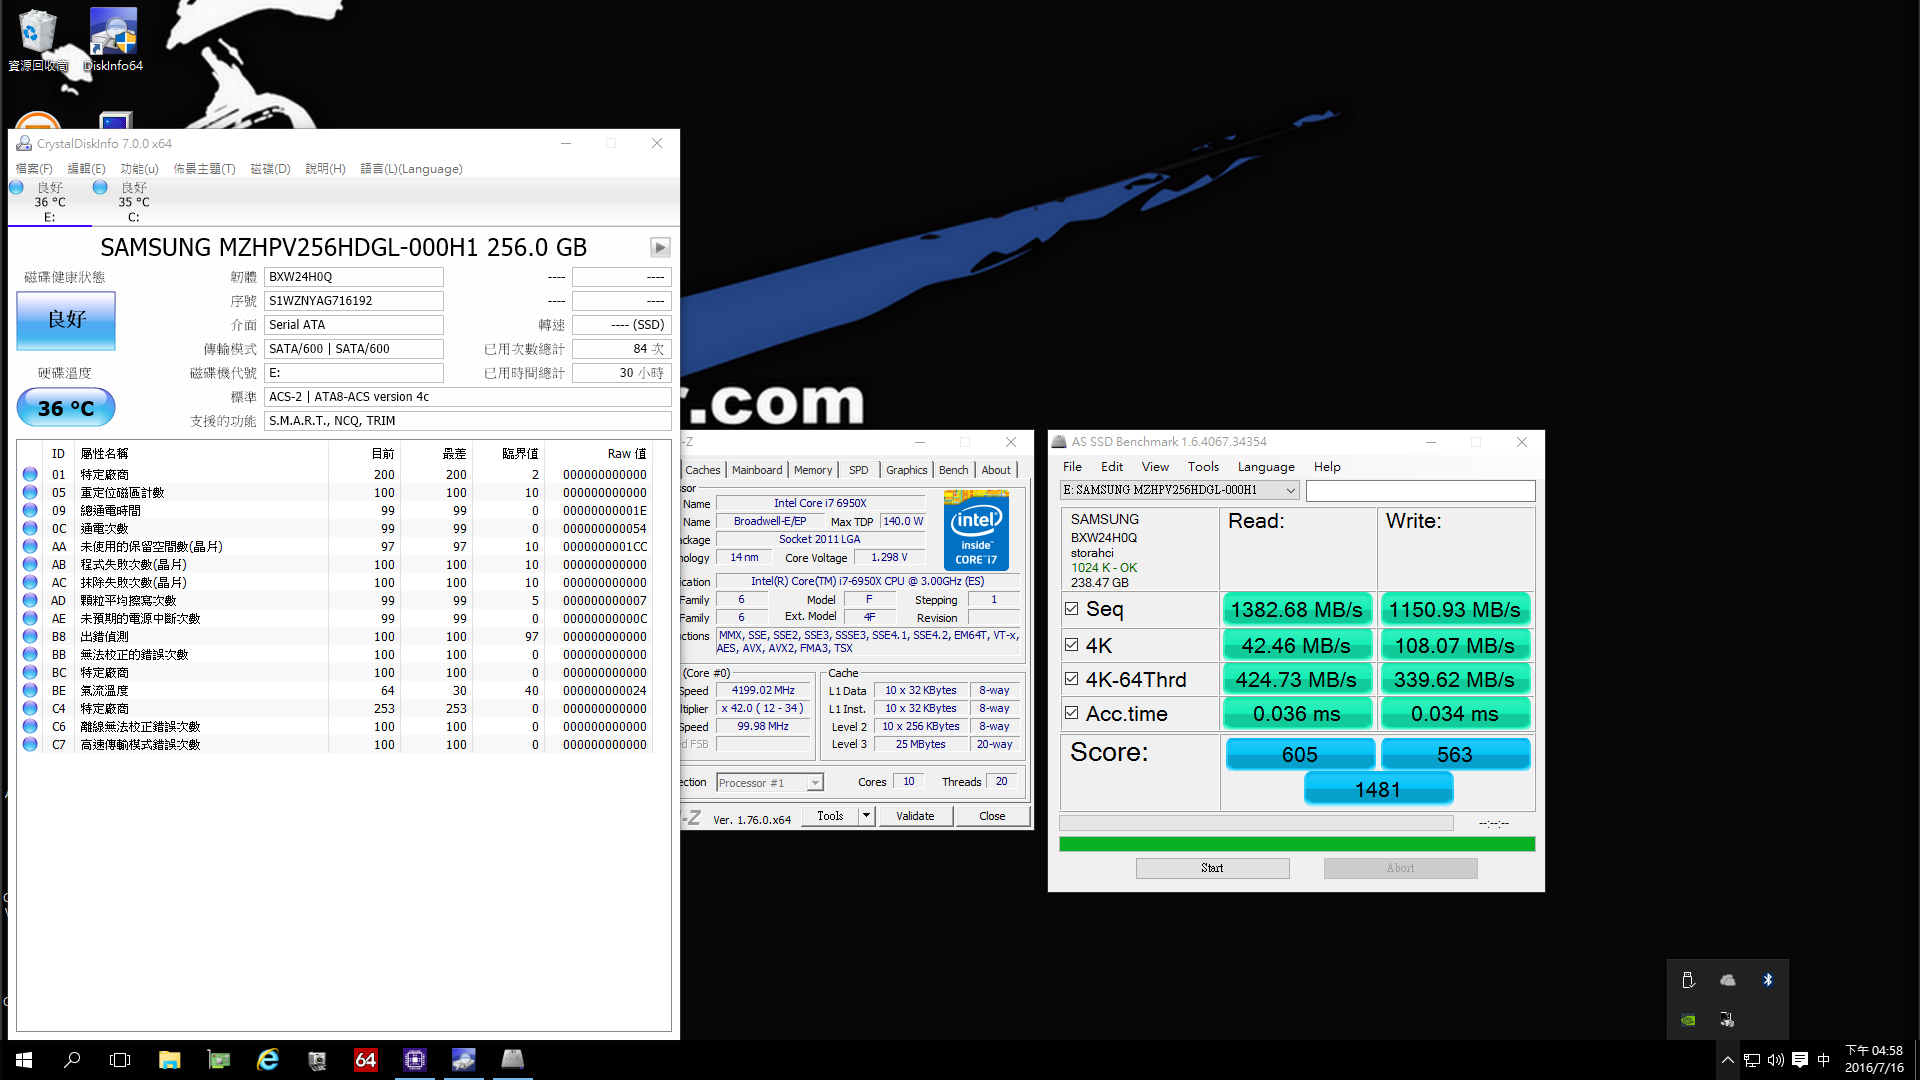Click the 中 input method indicator

click(x=1823, y=1060)
